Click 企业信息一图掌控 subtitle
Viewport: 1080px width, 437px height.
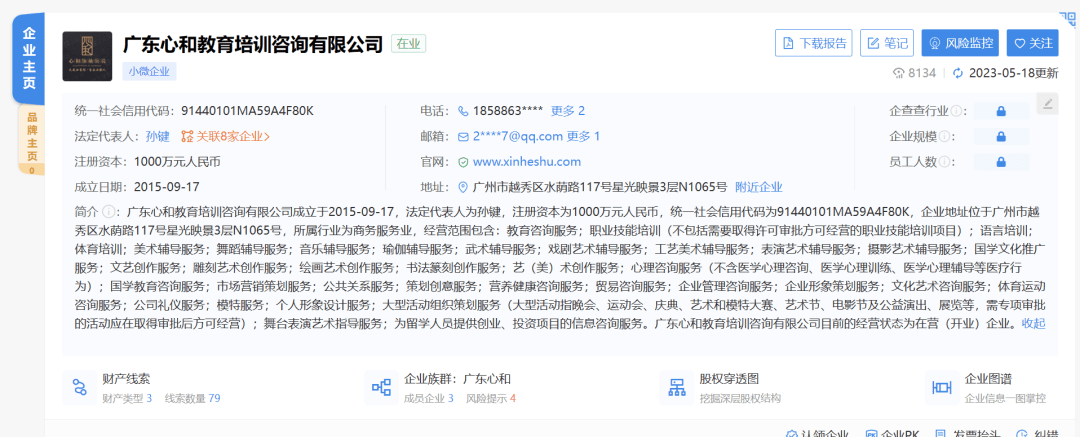1005,398
